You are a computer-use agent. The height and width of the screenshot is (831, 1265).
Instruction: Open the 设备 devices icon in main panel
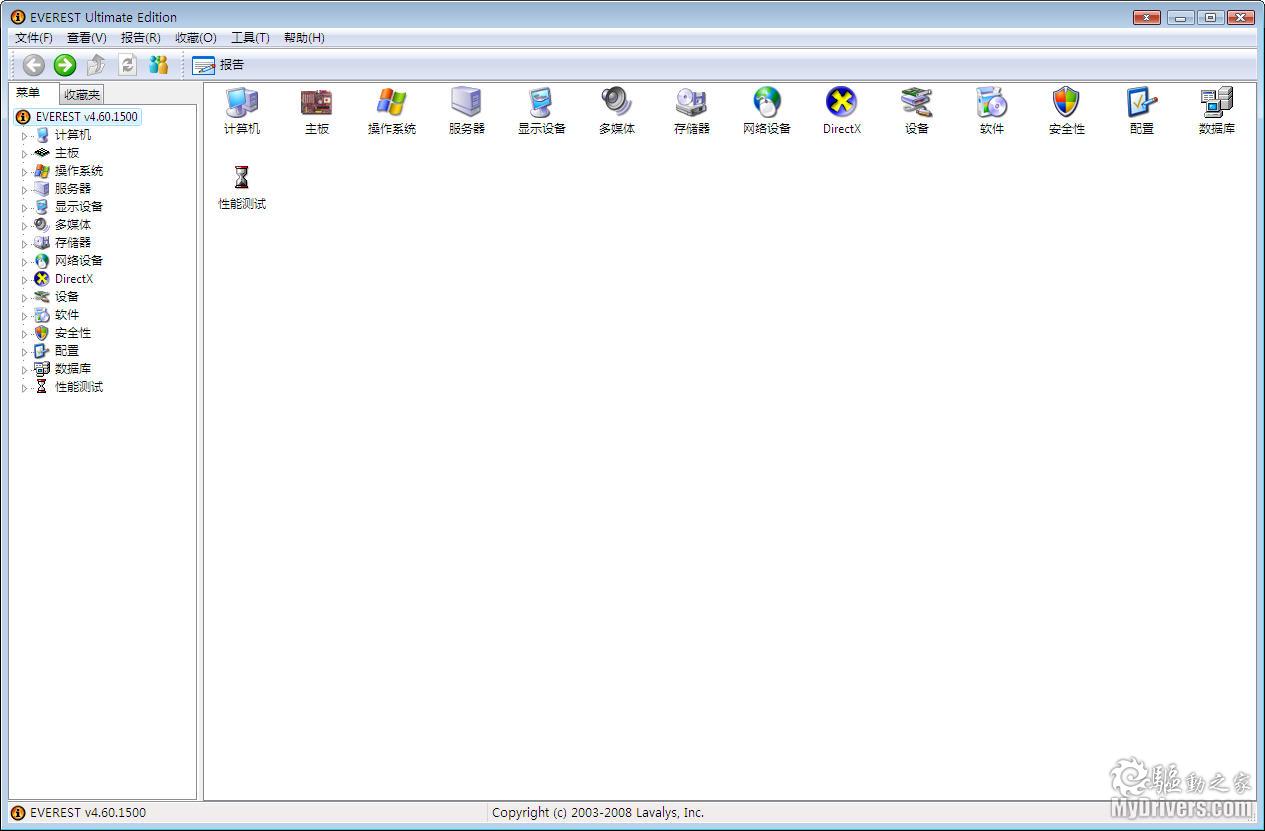point(917,110)
